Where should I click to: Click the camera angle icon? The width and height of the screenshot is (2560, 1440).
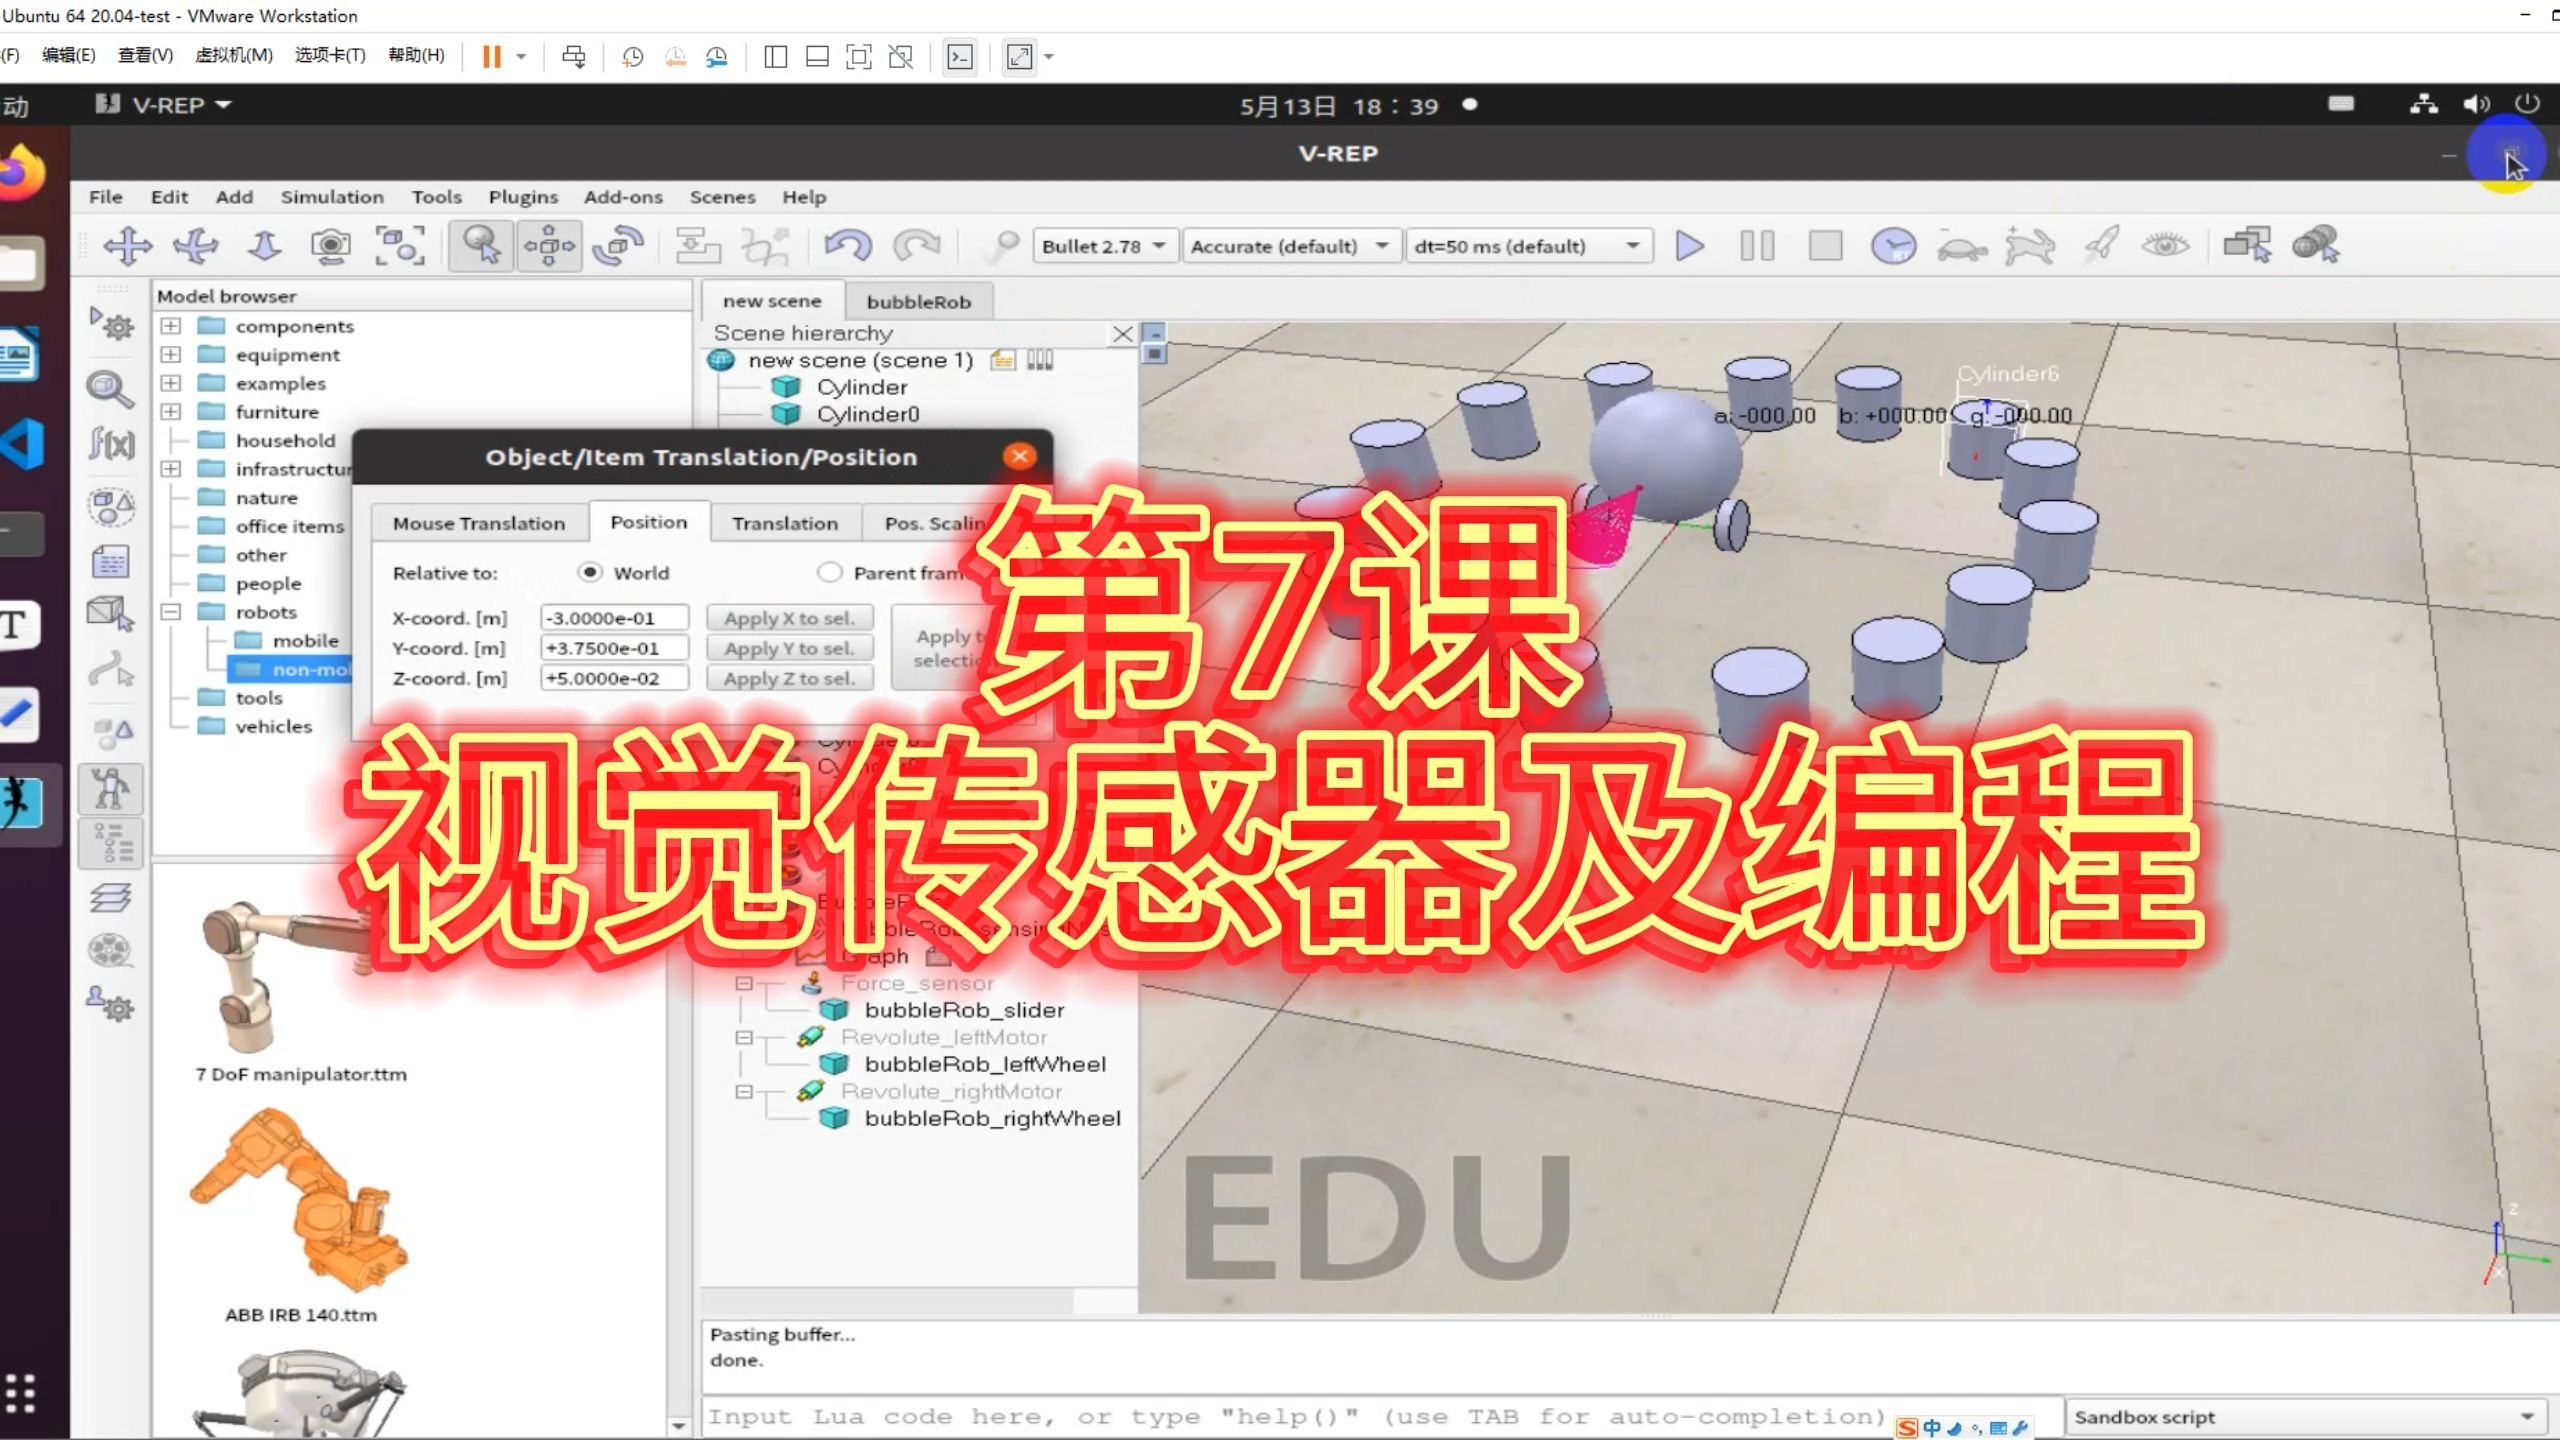[x=331, y=245]
